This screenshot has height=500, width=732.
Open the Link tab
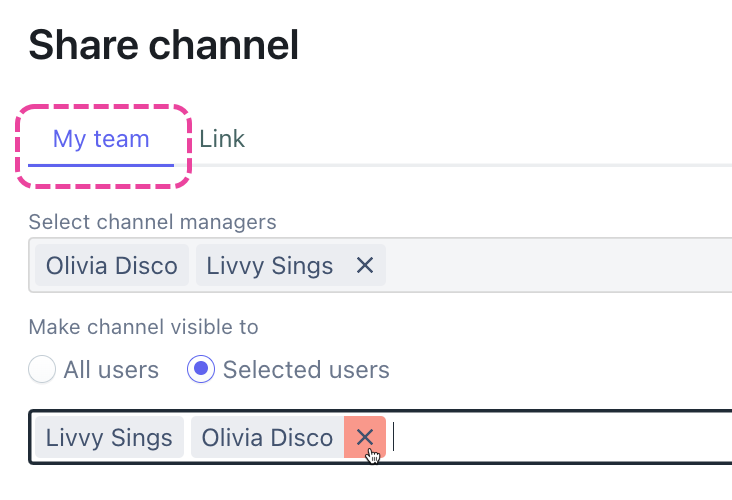(x=222, y=139)
